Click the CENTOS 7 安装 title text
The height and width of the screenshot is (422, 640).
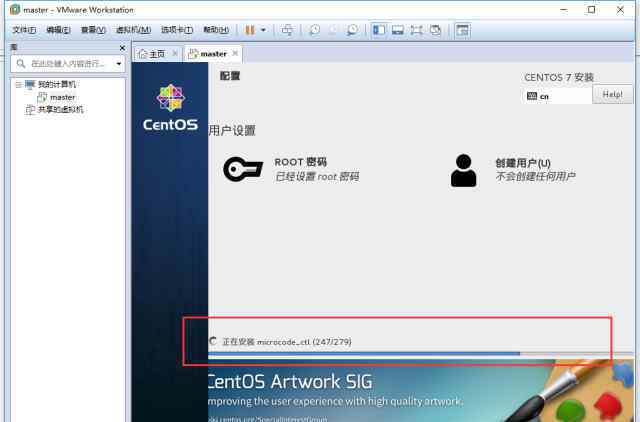[x=559, y=77]
